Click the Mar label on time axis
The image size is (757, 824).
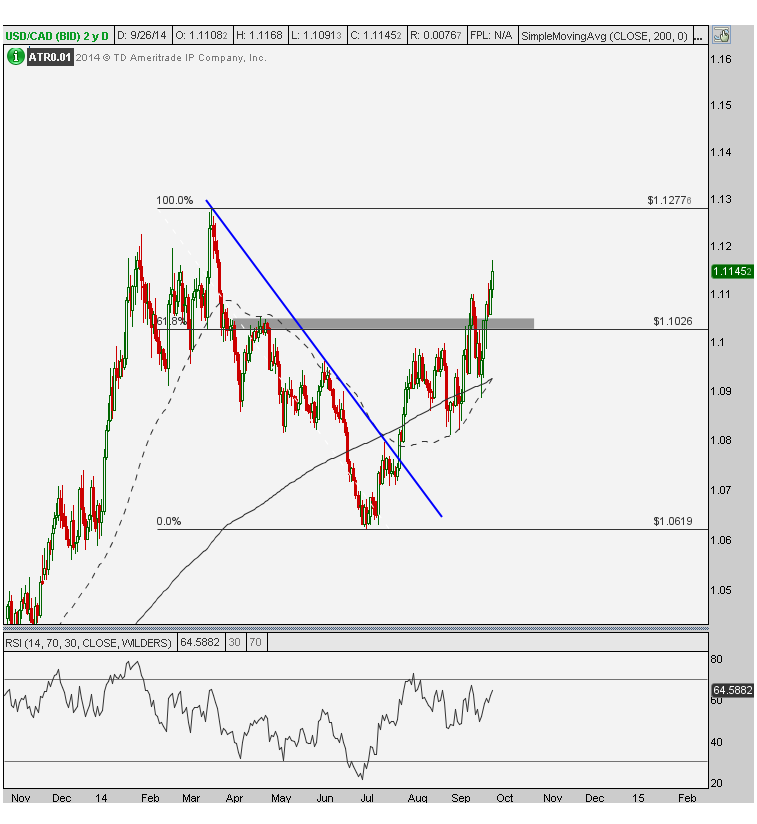191,798
